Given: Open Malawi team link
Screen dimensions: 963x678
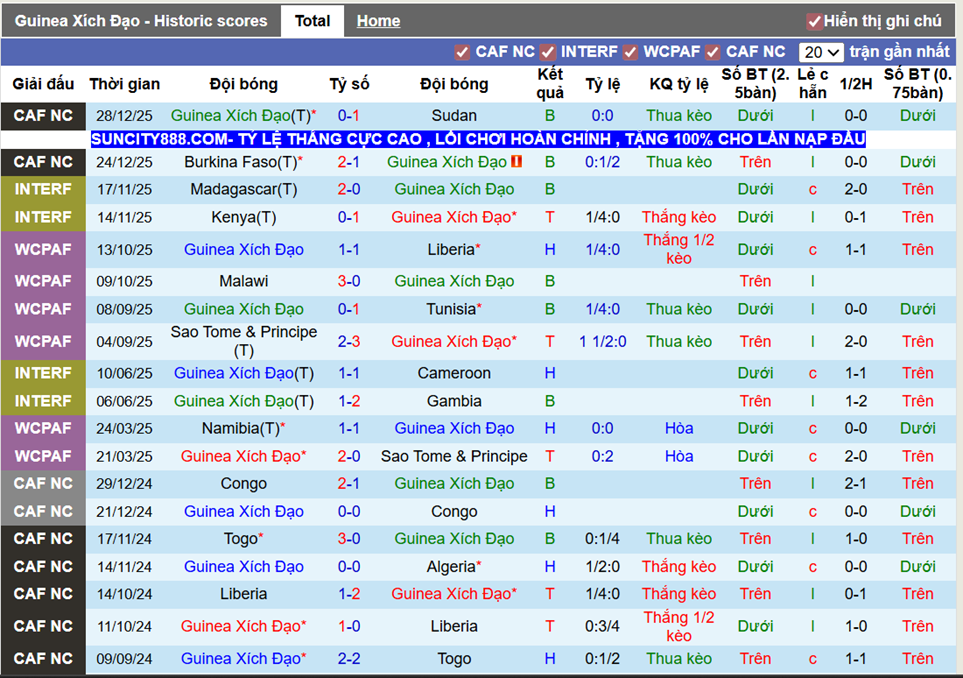Looking at the screenshot, I should 244,281.
